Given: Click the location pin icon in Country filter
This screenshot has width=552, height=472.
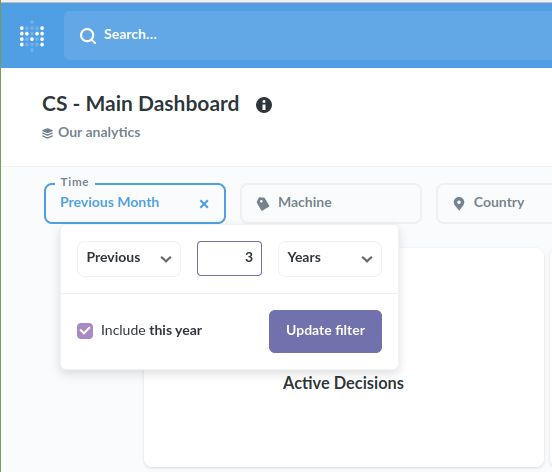Looking at the screenshot, I should point(459,203).
